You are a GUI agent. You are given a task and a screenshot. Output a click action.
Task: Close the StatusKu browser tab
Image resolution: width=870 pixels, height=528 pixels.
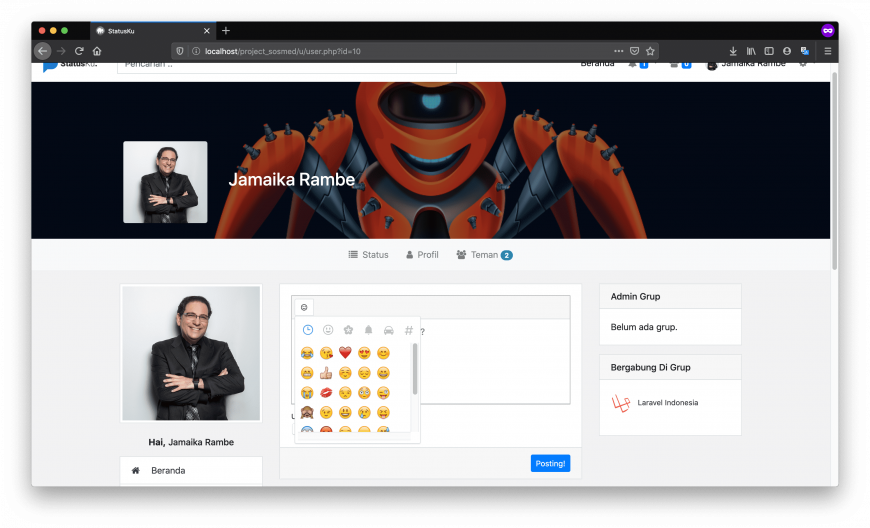pyautogui.click(x=206, y=31)
